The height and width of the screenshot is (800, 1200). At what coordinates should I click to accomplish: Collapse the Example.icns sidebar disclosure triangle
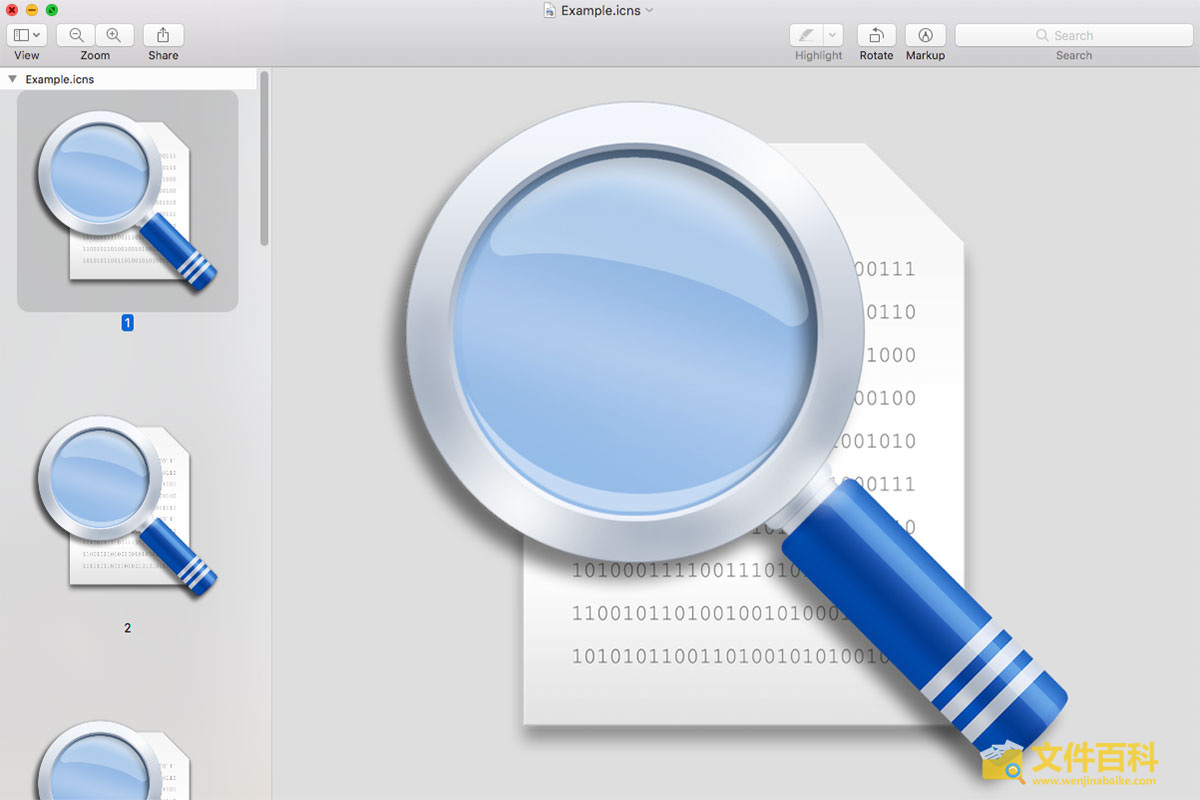click(x=12, y=79)
